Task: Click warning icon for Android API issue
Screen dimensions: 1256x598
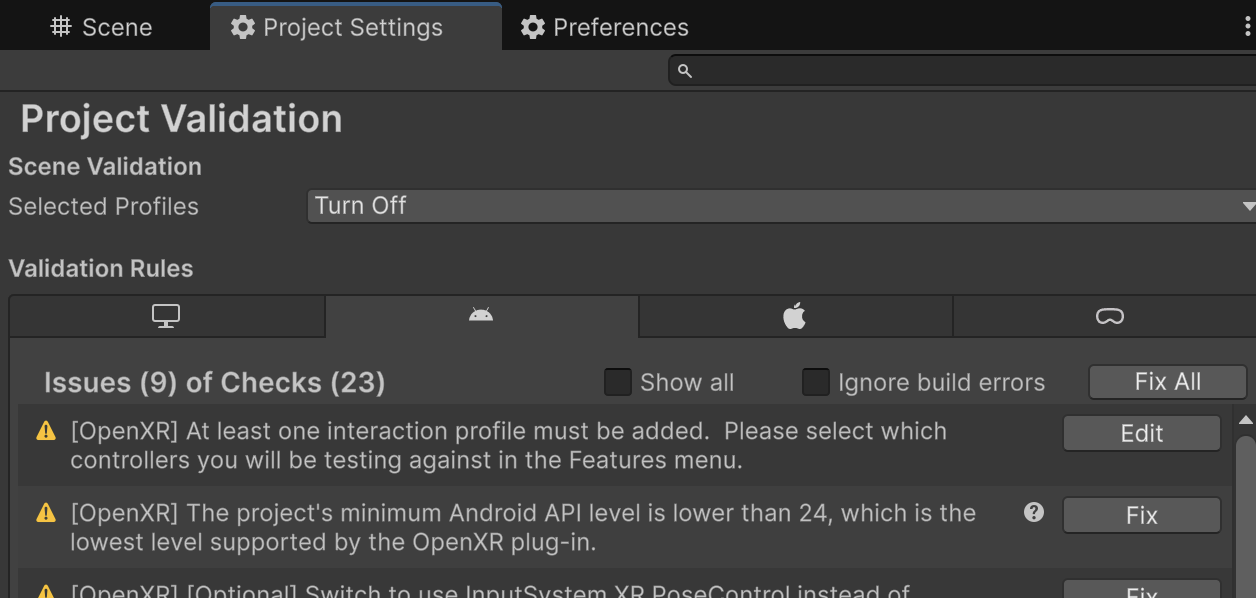Action: 46,514
